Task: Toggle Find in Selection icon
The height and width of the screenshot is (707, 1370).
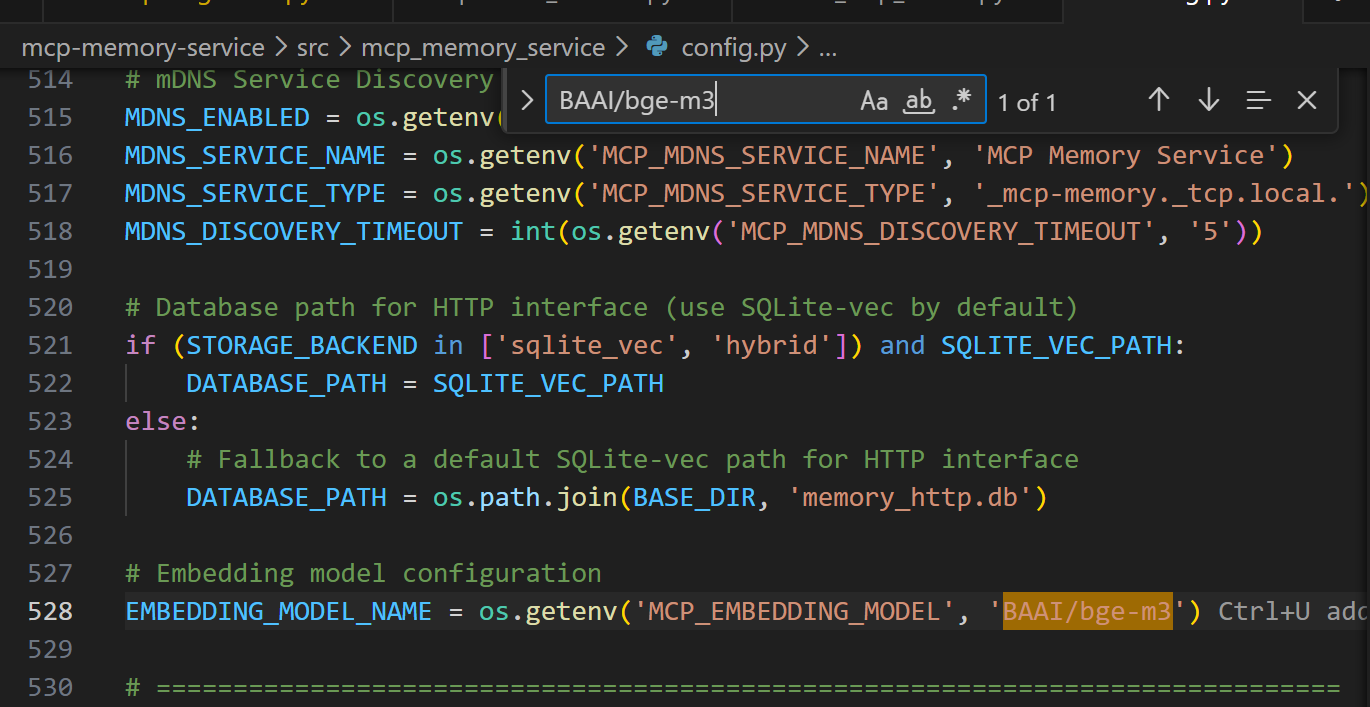Action: tap(1258, 100)
